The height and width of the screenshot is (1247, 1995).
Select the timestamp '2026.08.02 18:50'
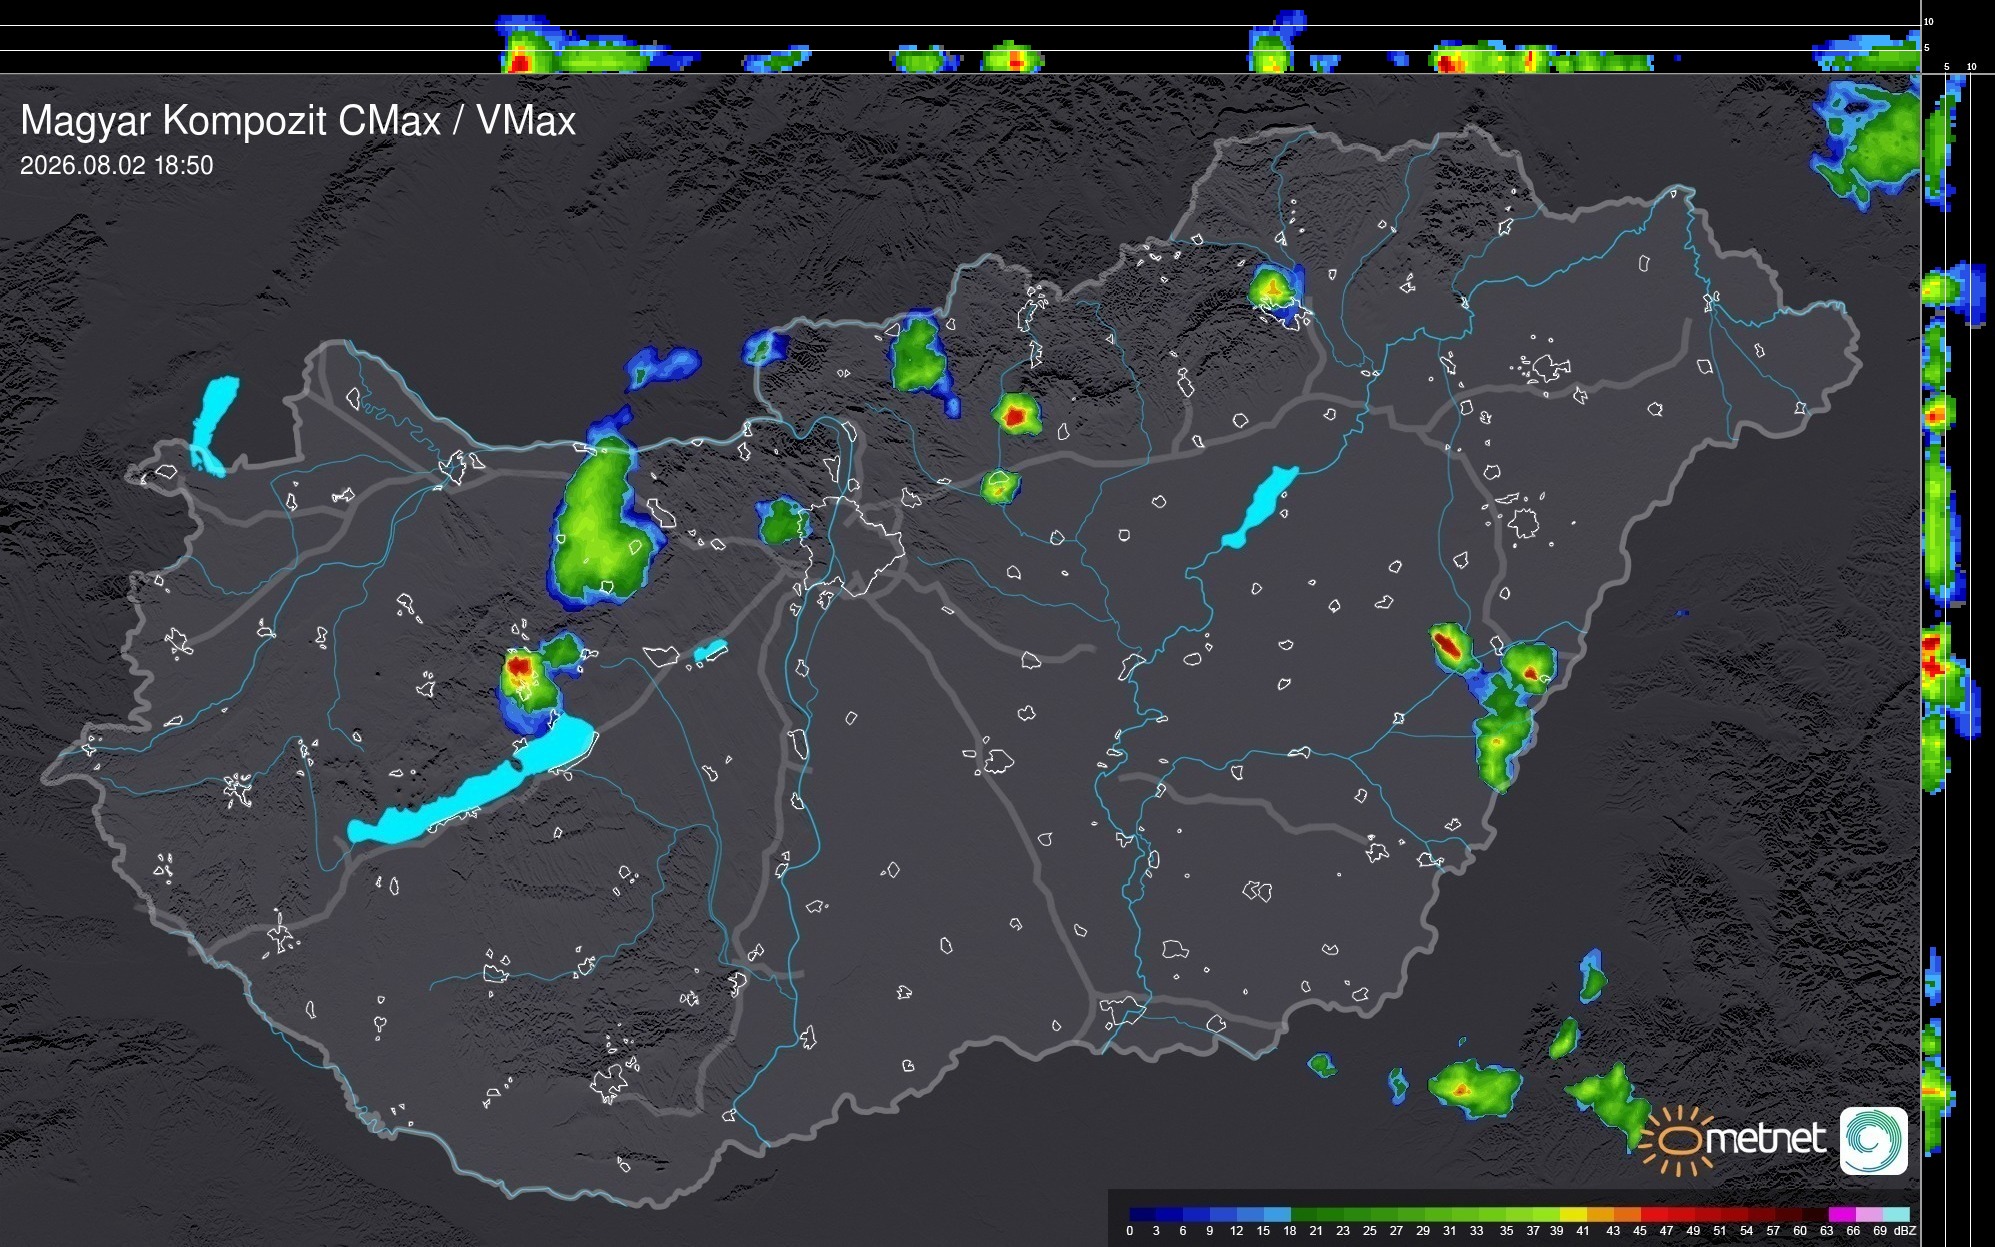point(117,166)
